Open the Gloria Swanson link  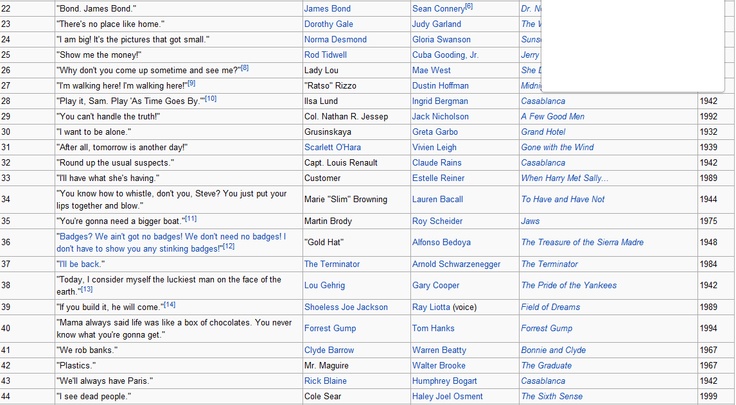[441, 39]
